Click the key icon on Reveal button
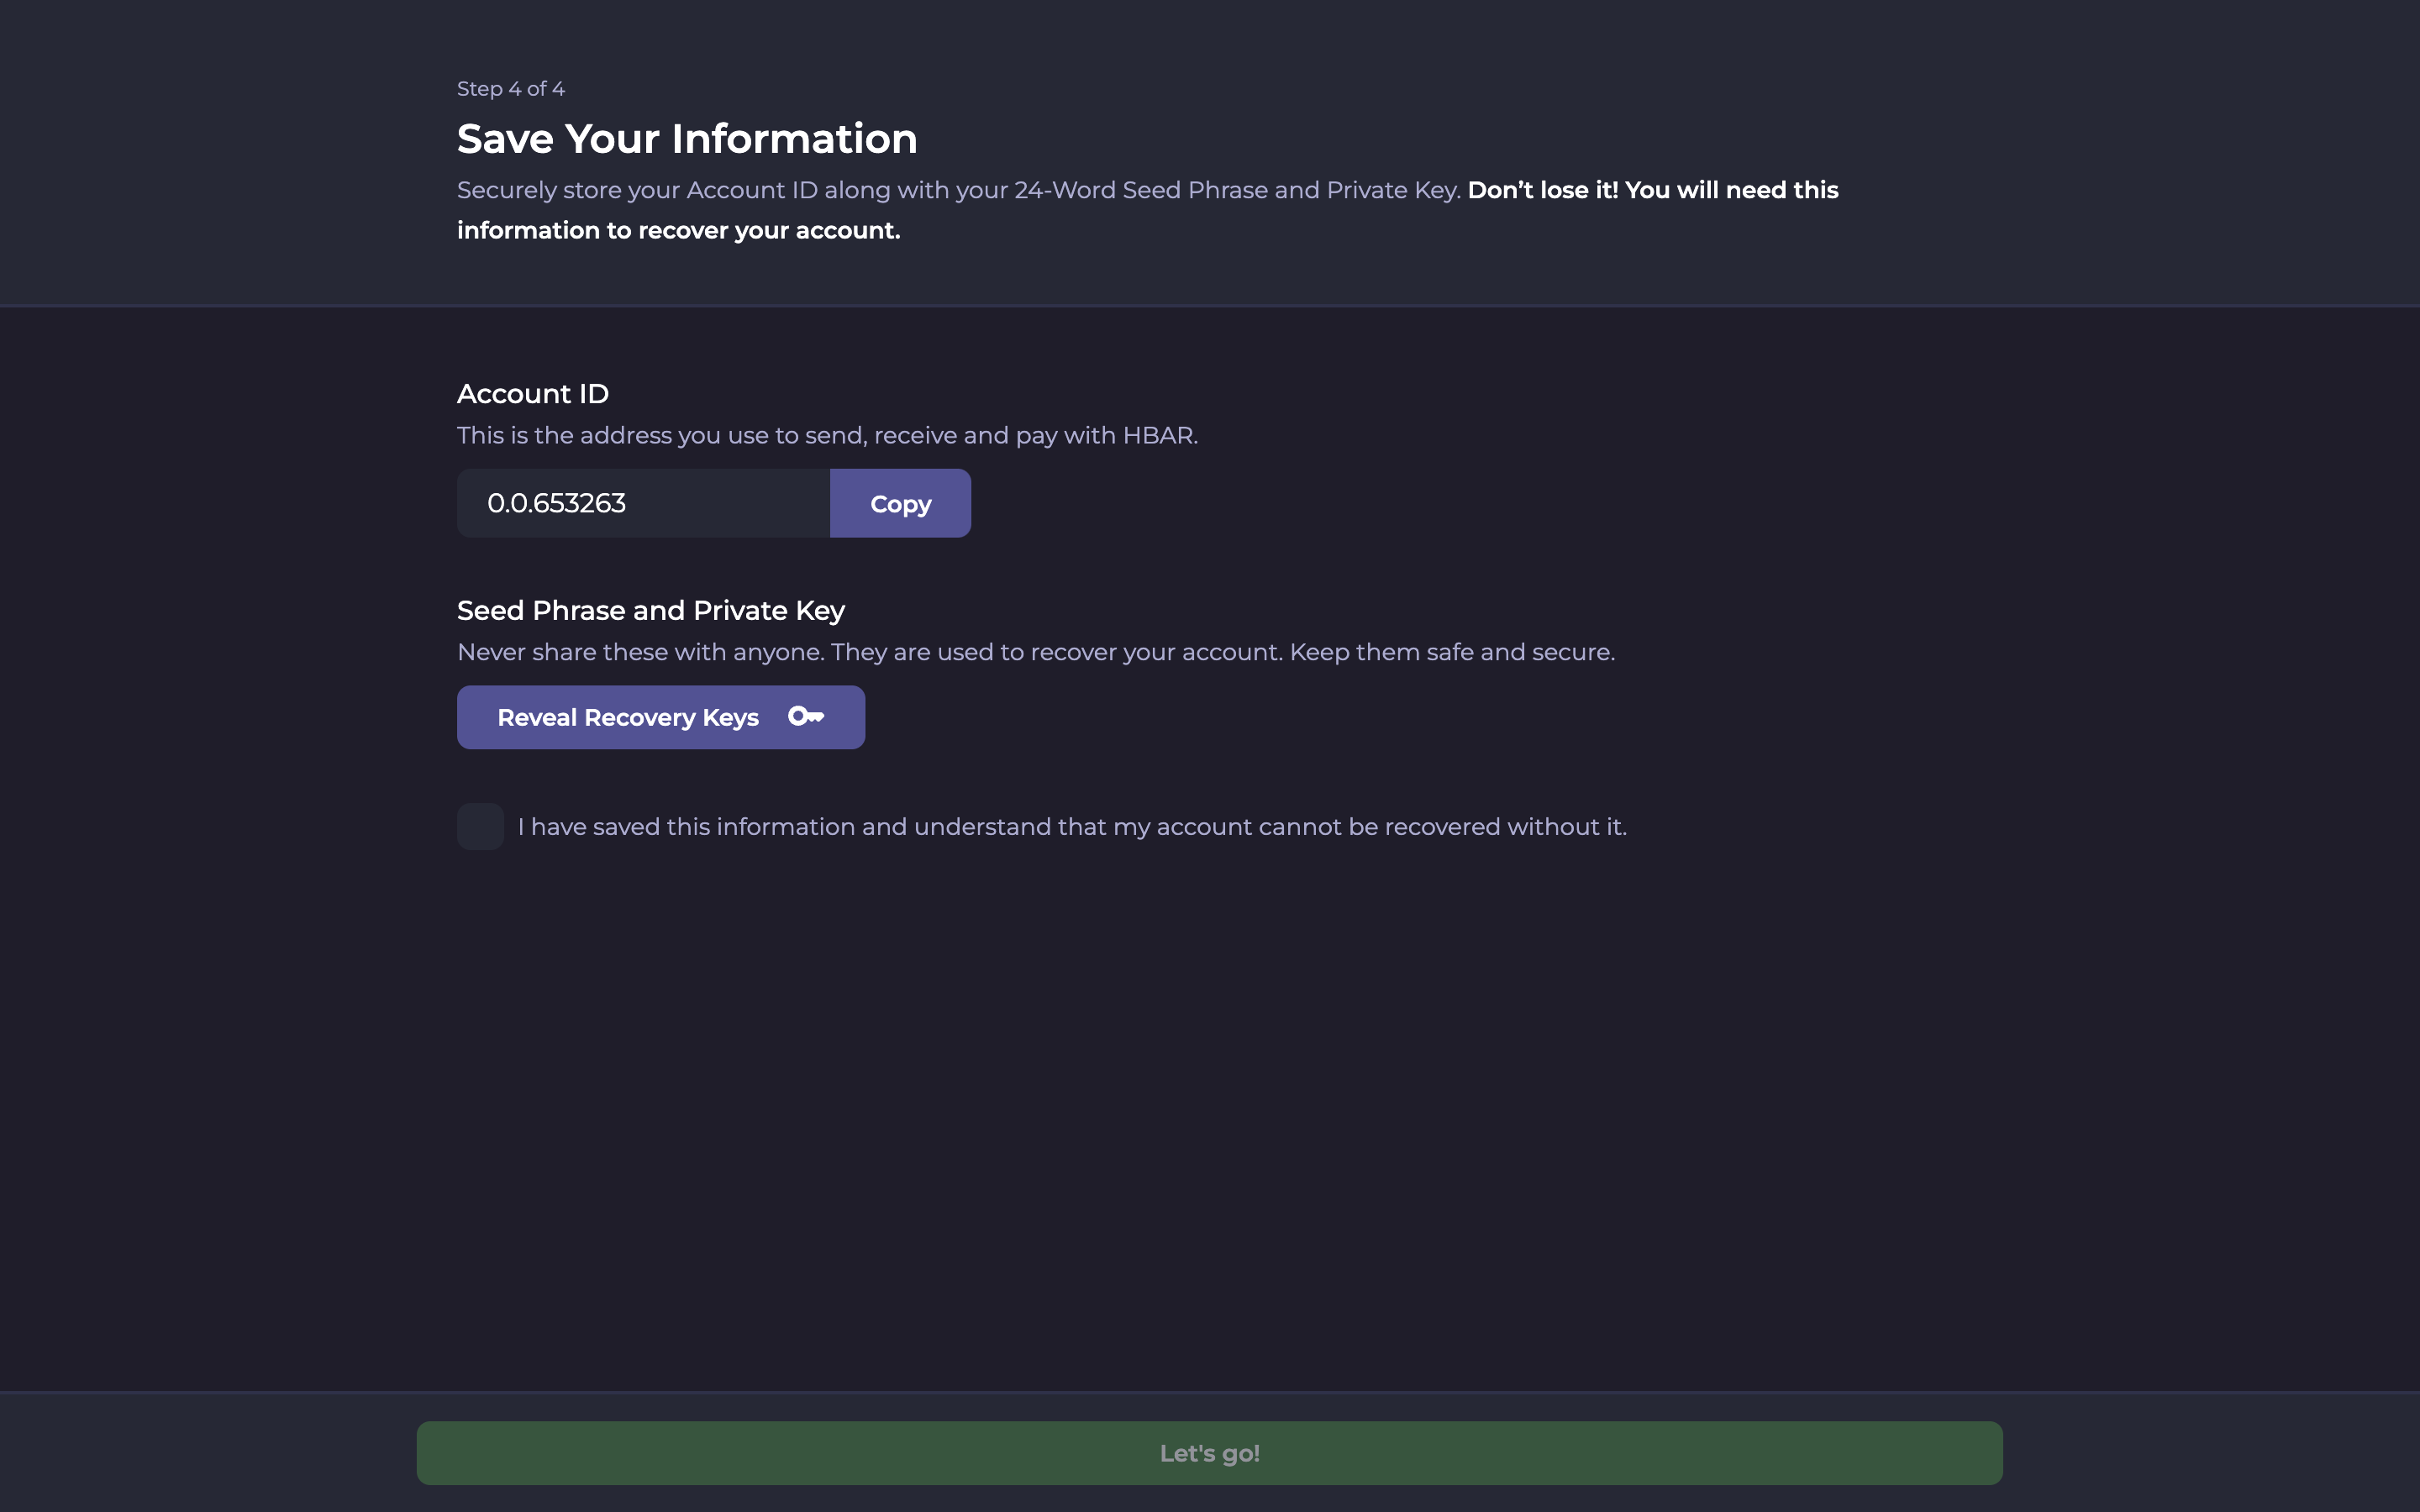The height and width of the screenshot is (1512, 2420). 805,716
